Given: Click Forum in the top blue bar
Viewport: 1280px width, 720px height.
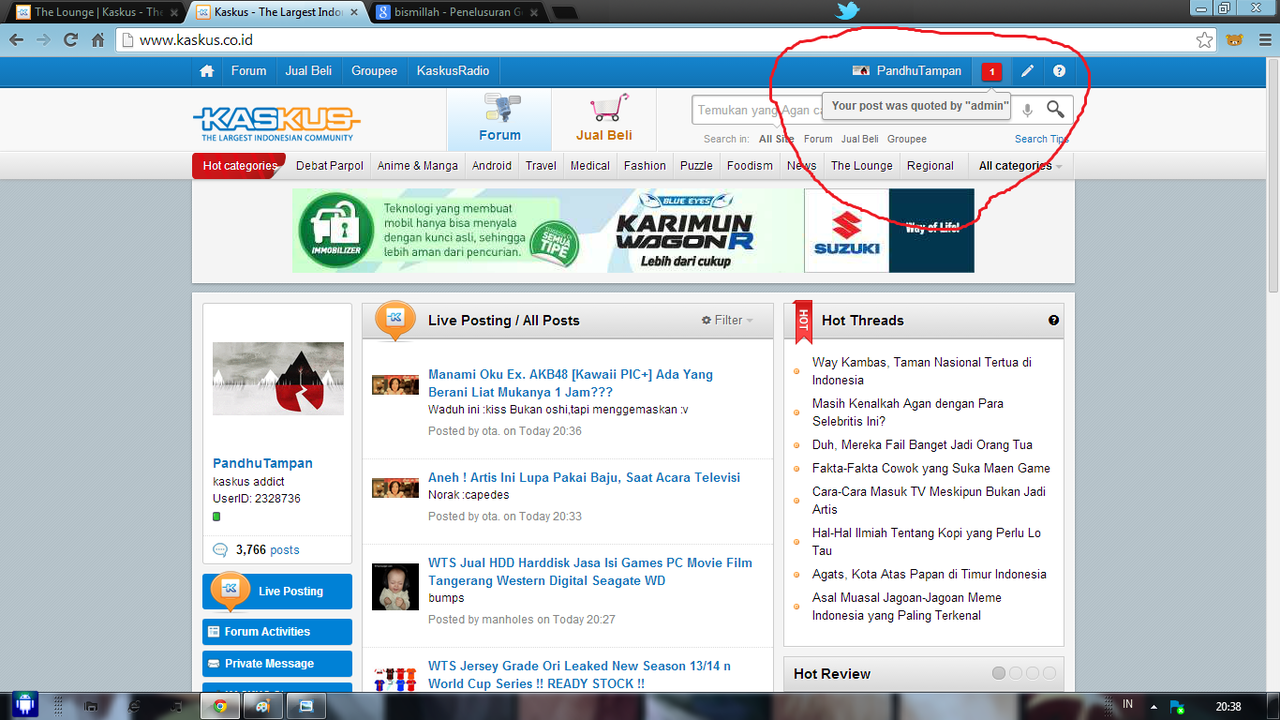Looking at the screenshot, I should click(248, 71).
